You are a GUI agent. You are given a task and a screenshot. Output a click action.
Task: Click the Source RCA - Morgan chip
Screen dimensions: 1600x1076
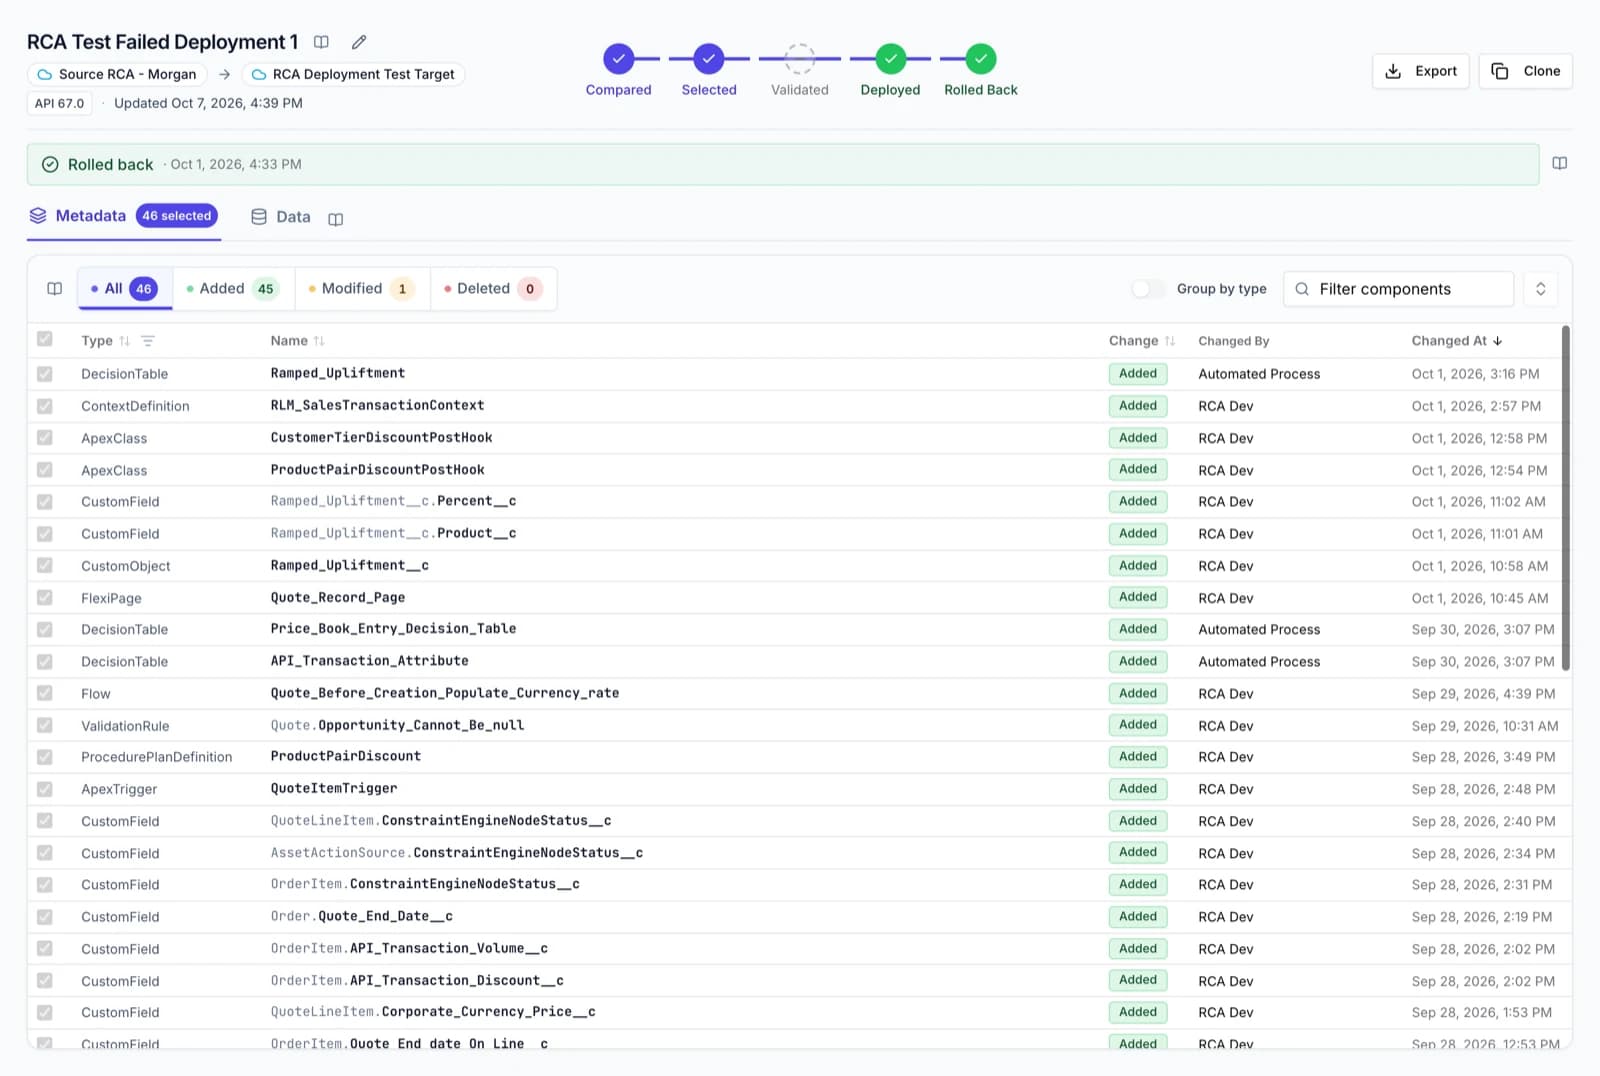point(117,74)
